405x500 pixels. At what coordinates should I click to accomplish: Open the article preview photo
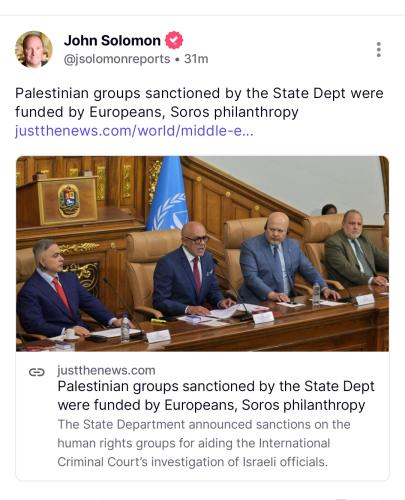coord(202,254)
